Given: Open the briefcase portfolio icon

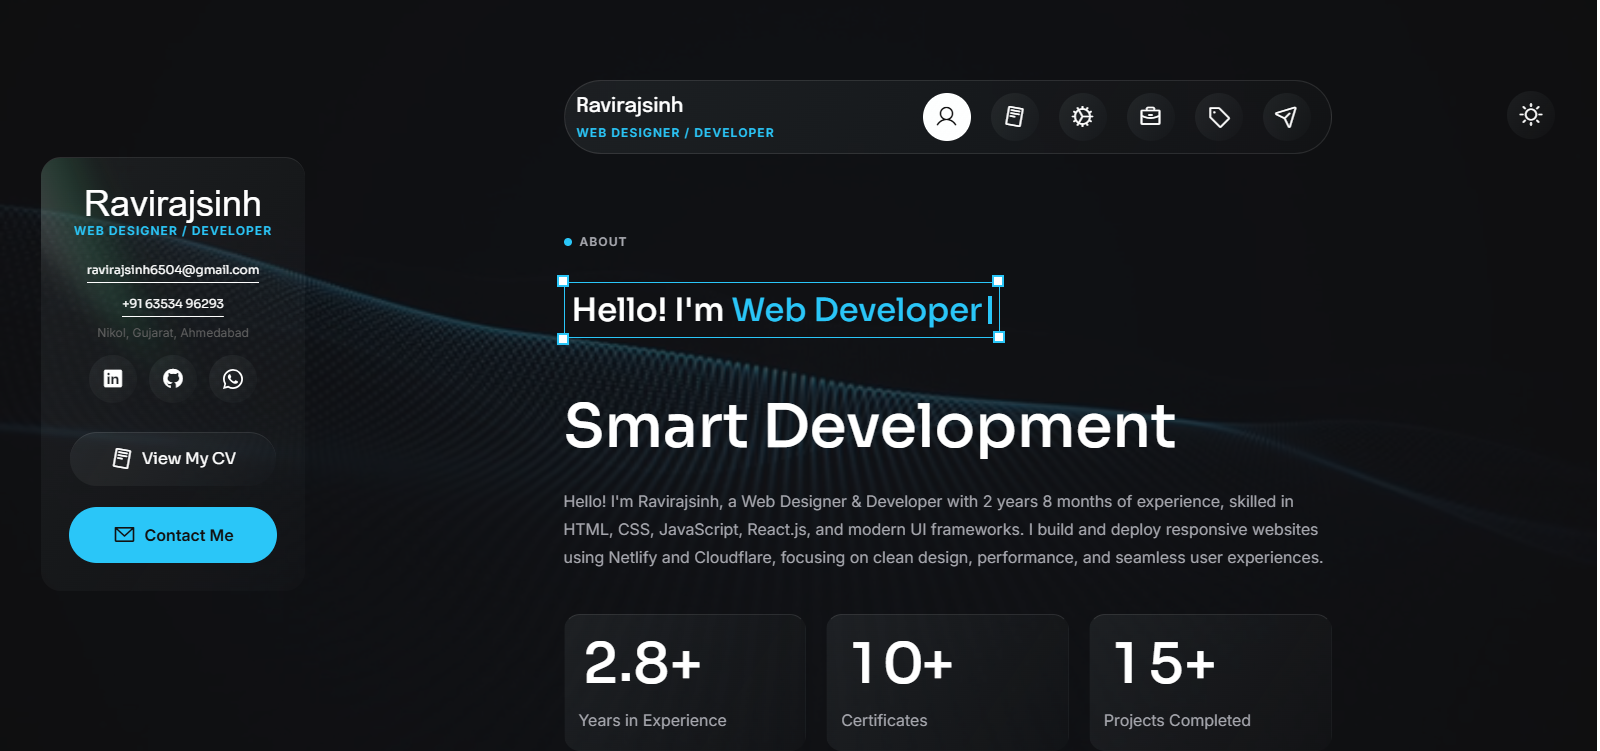Looking at the screenshot, I should tap(1150, 117).
